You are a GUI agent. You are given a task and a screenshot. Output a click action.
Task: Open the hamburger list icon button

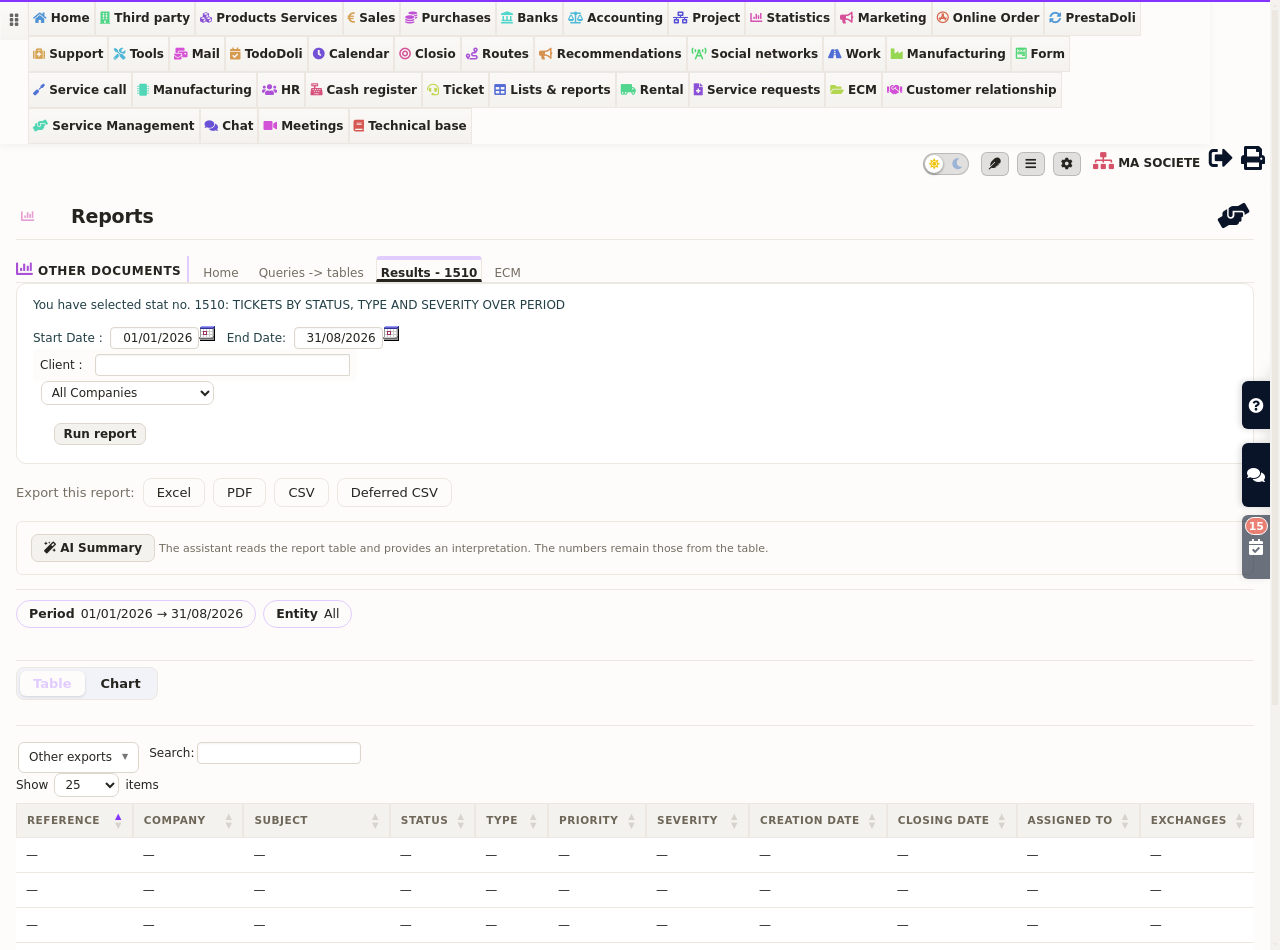tap(1031, 164)
